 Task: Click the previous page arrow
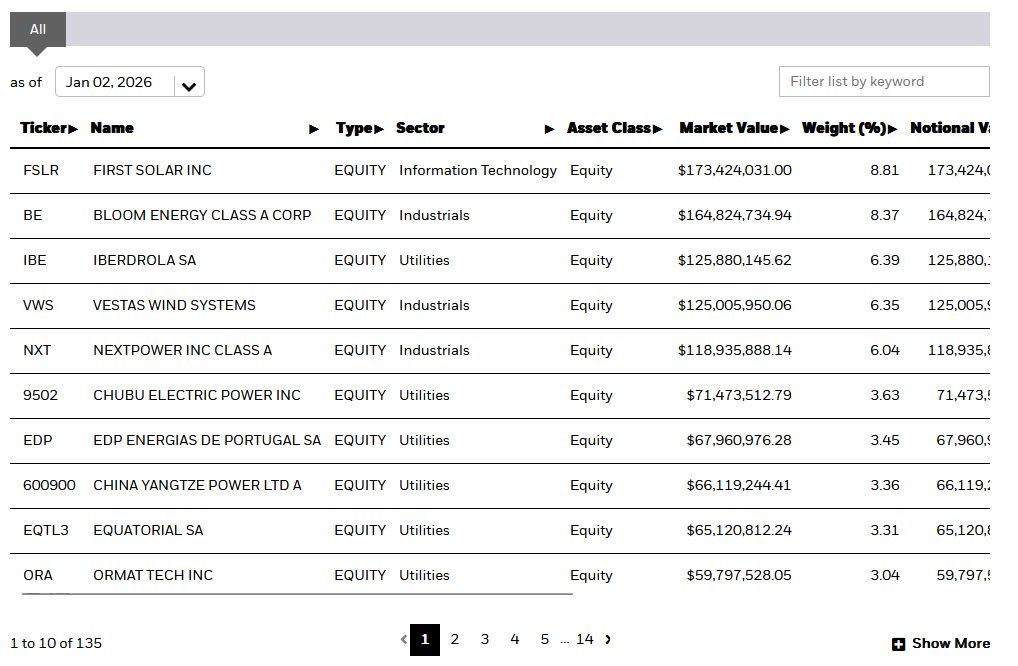tap(404, 639)
